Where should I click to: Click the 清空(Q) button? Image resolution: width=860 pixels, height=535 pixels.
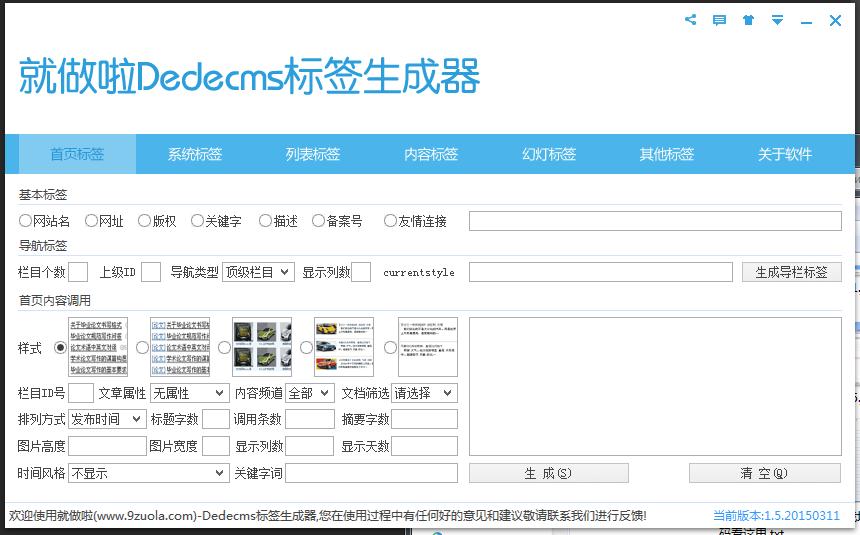click(x=765, y=473)
